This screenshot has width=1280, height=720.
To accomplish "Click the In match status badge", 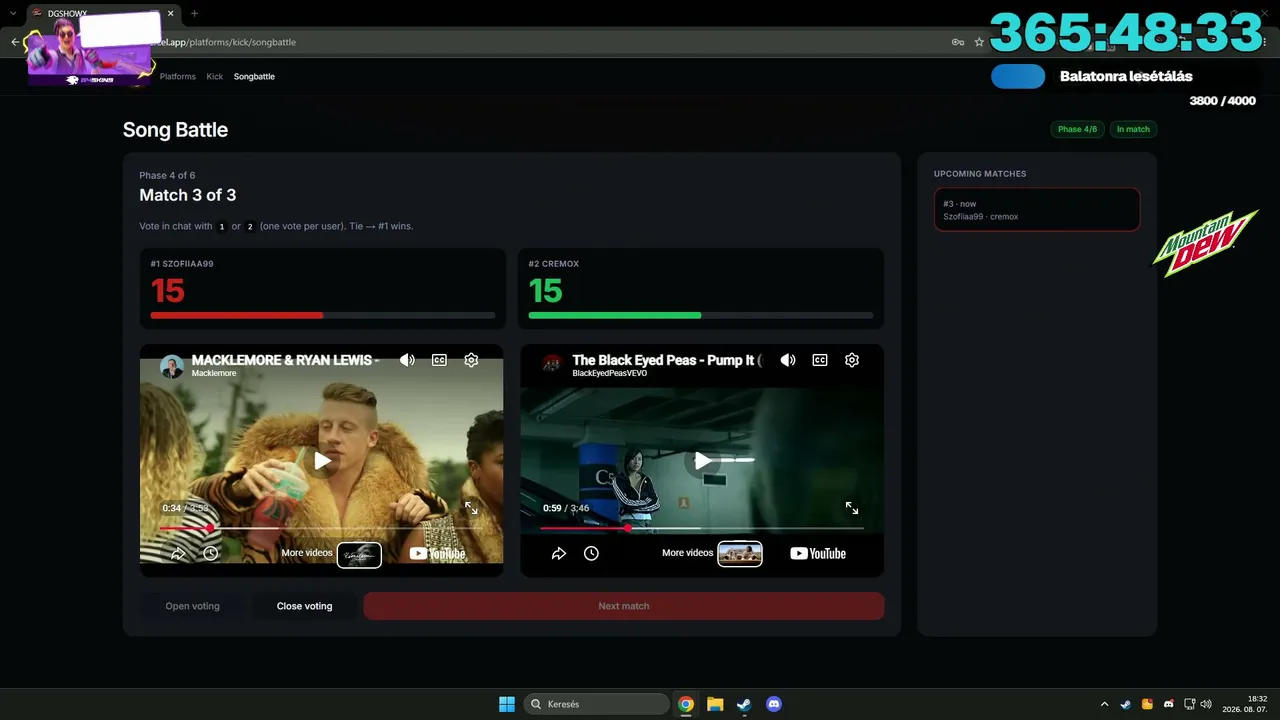I will (x=1133, y=129).
